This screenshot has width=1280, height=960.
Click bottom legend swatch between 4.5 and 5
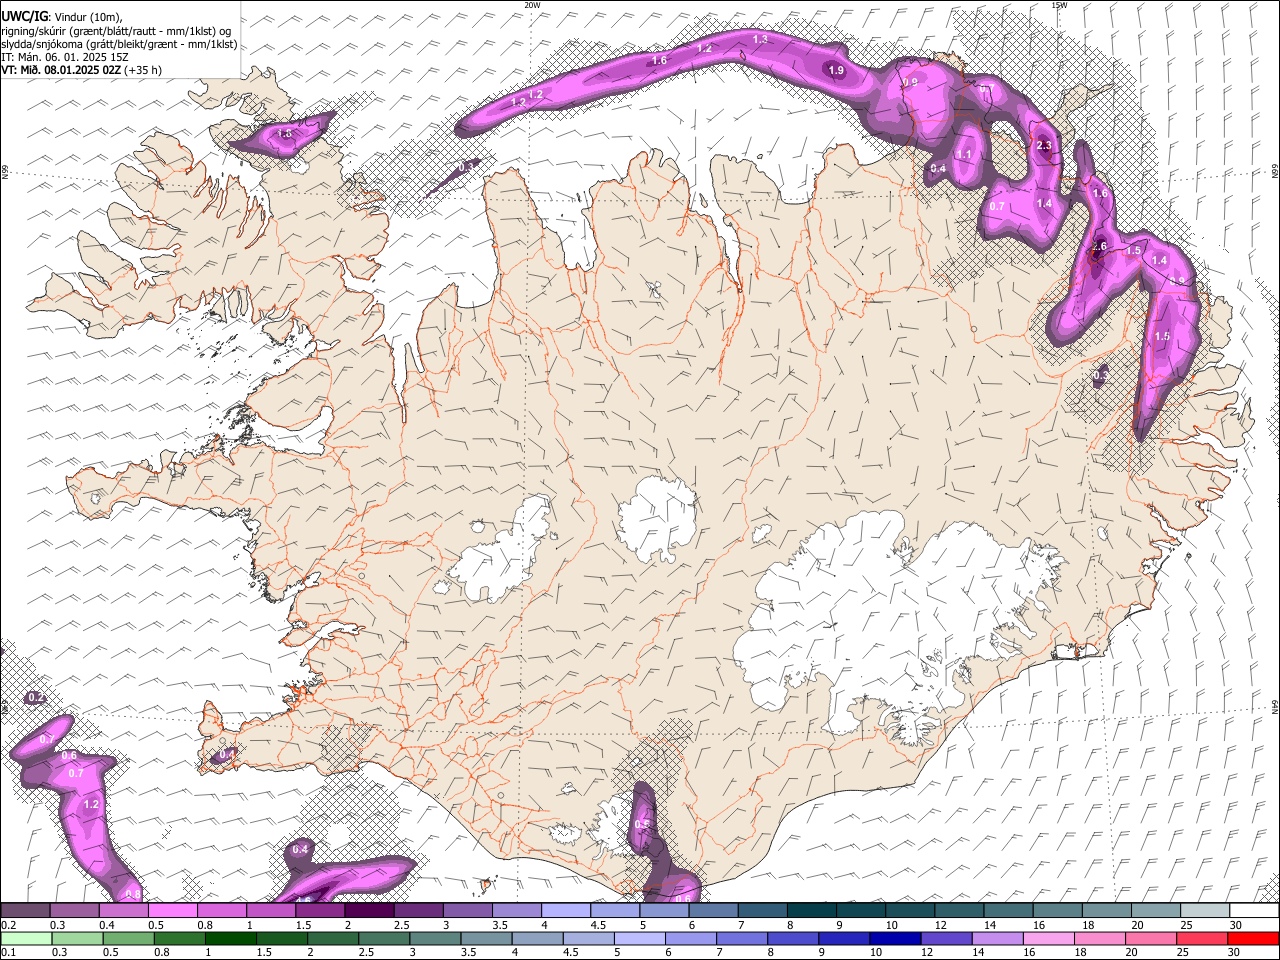(x=587, y=939)
